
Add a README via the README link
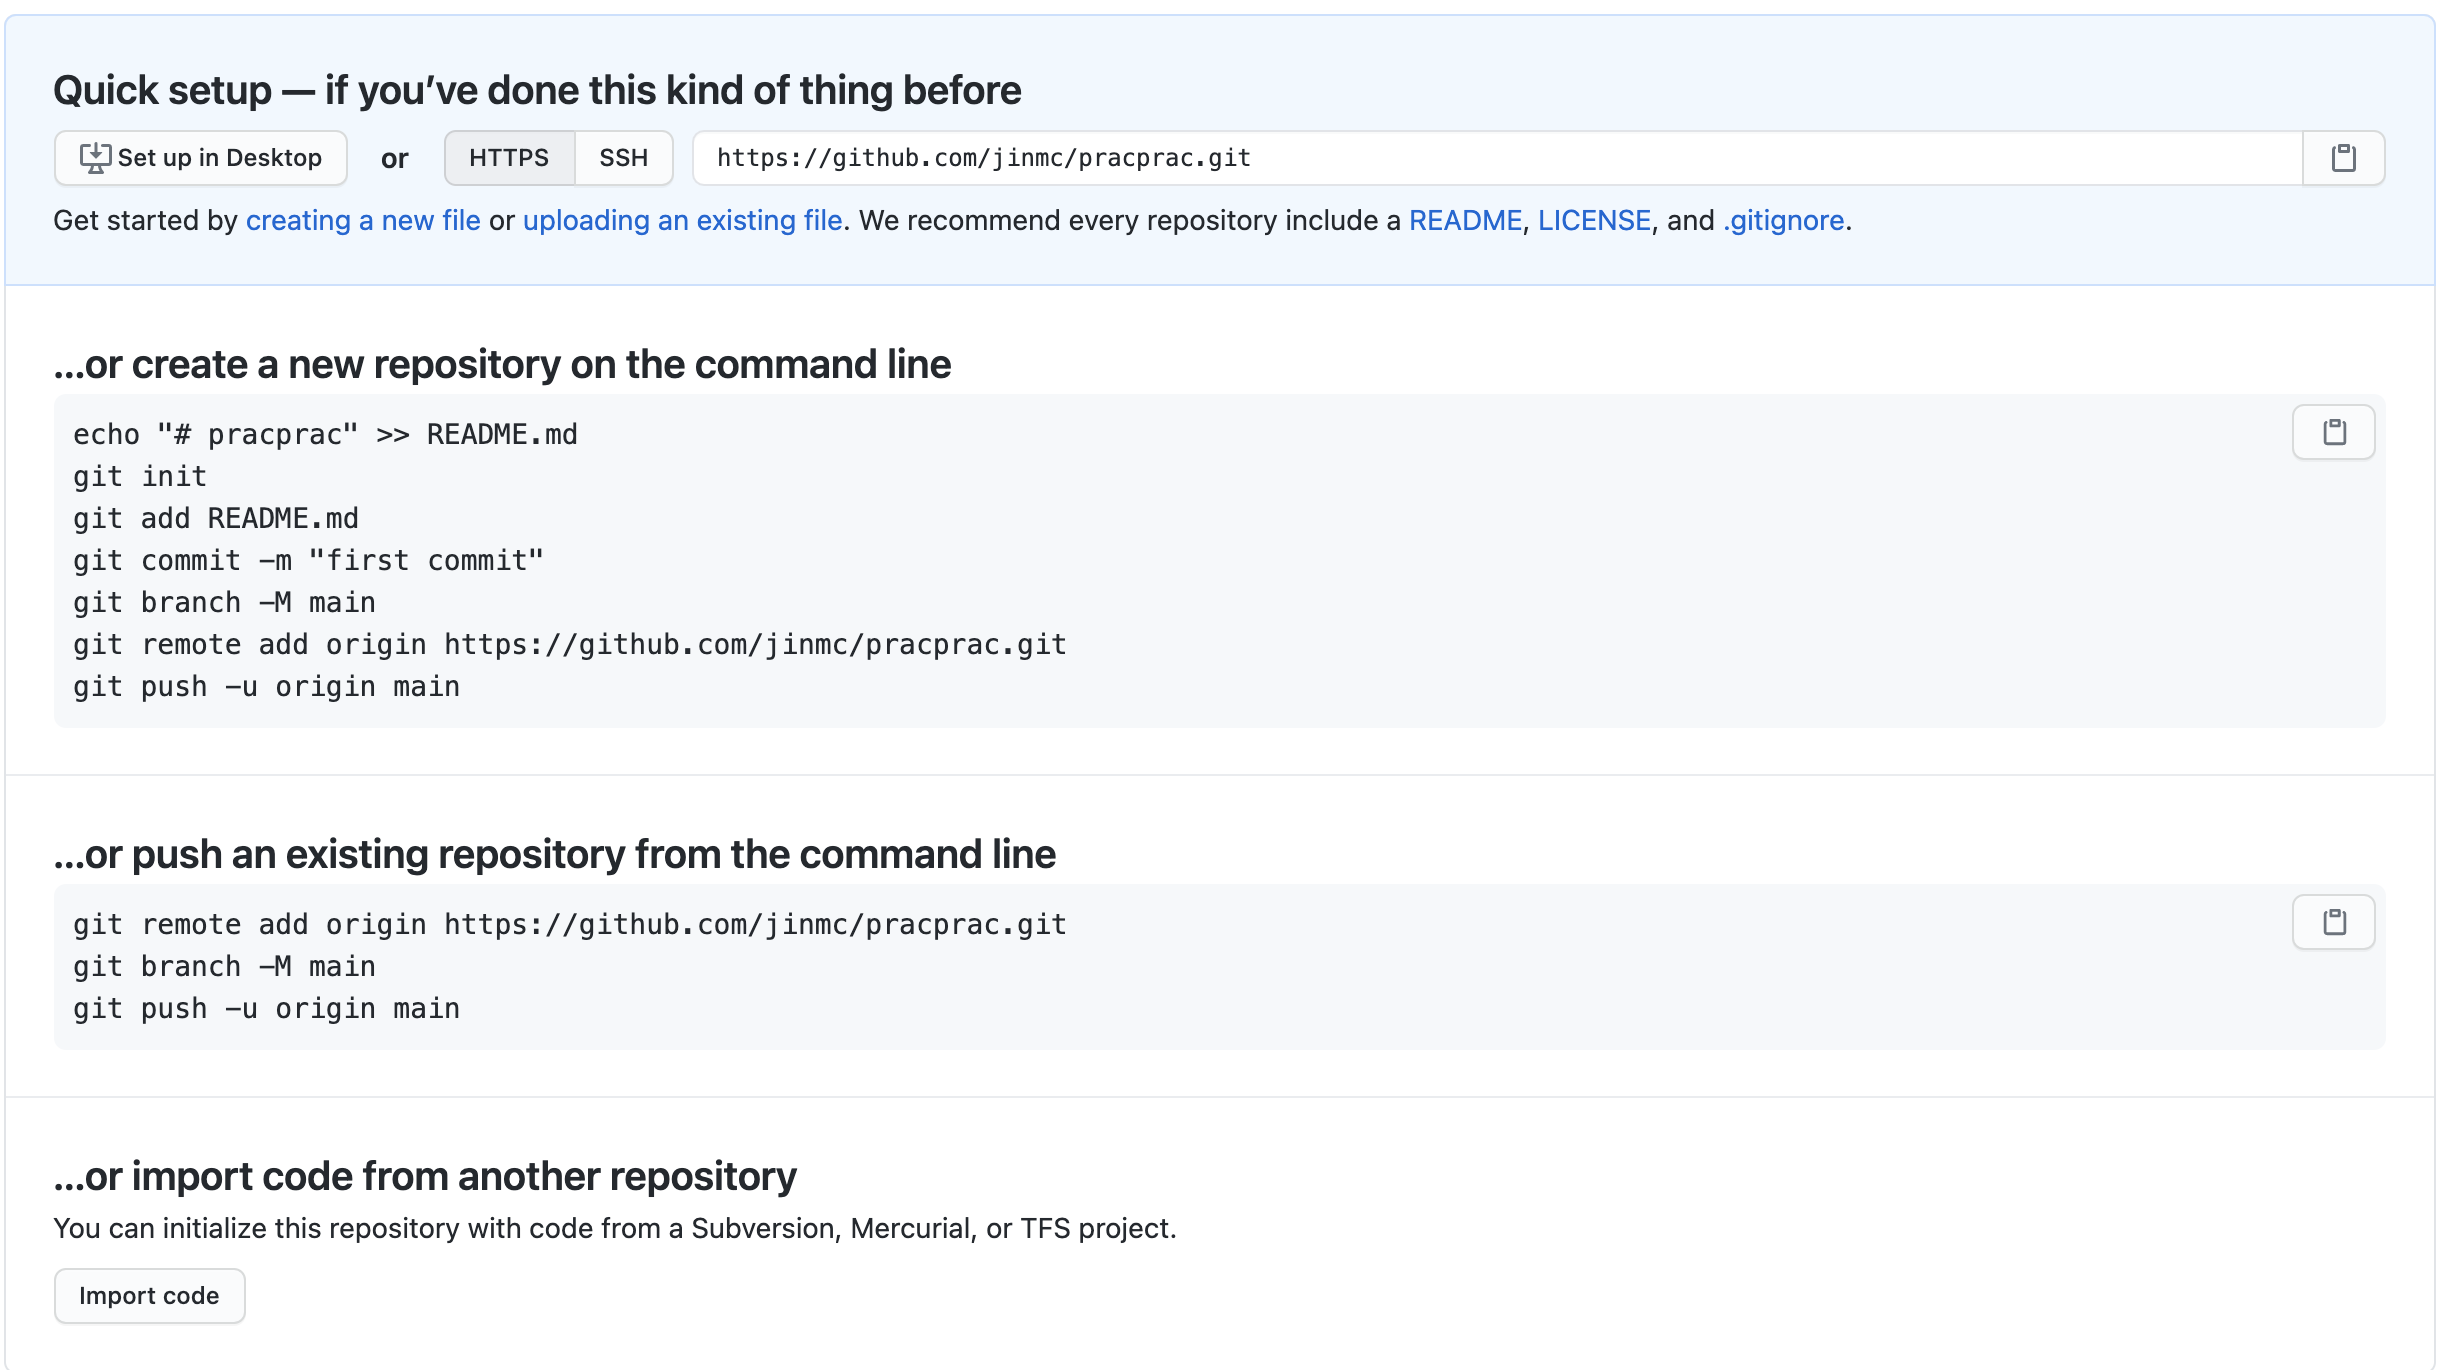1465,220
